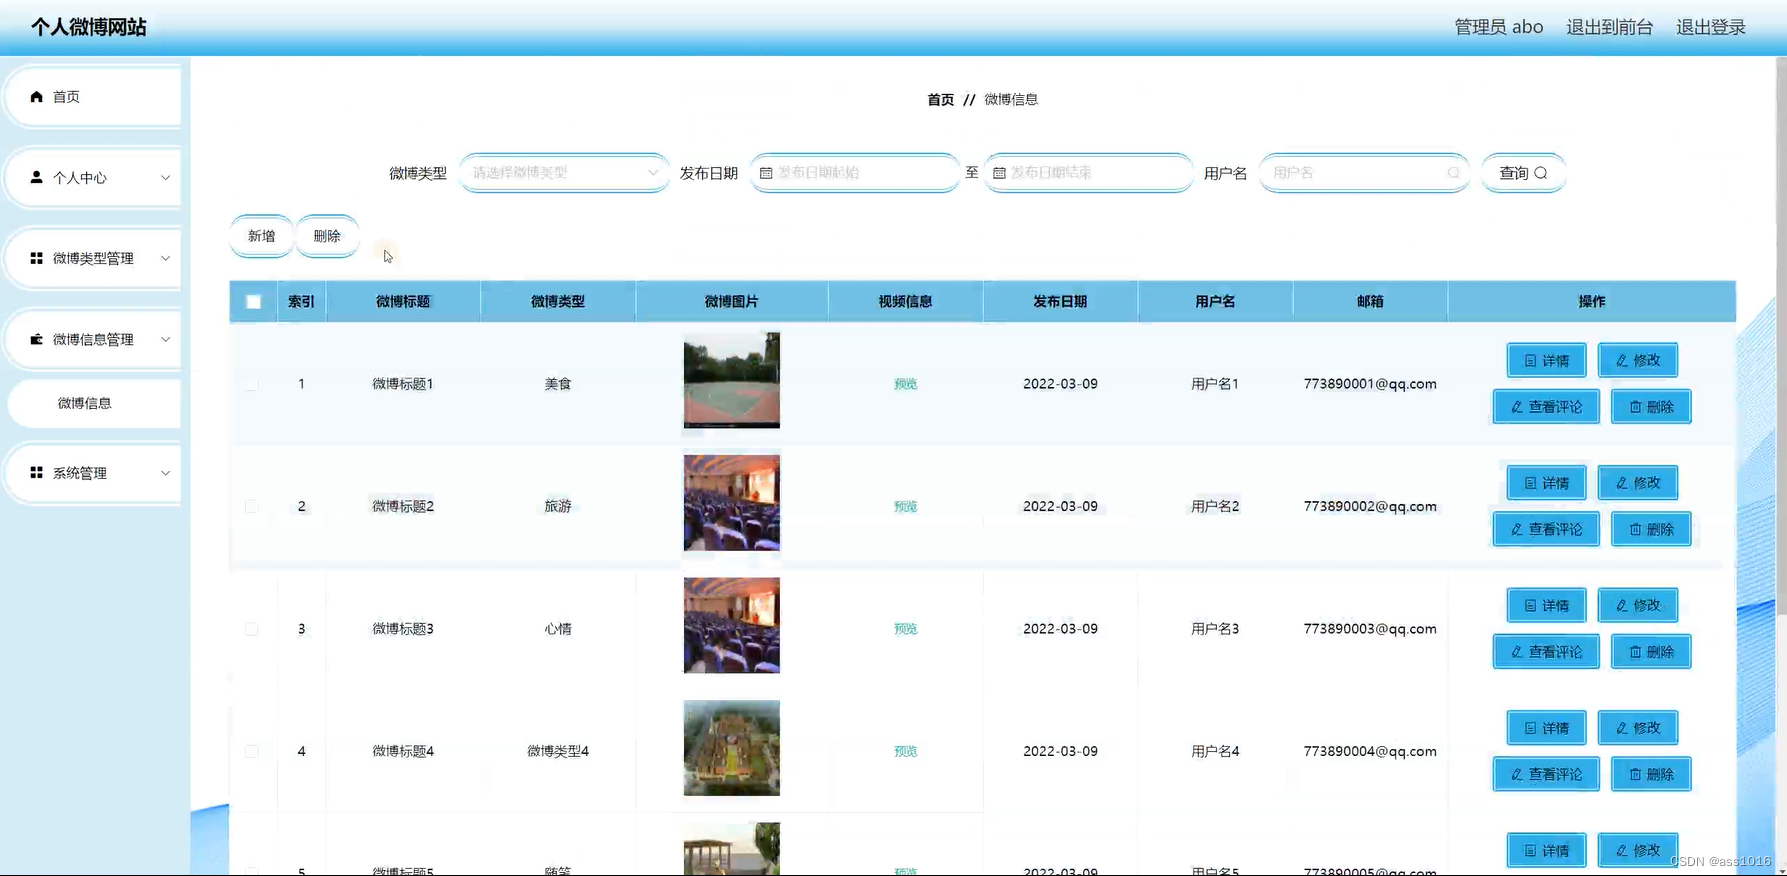Open 详情 for row 微博标题5
This screenshot has height=876, width=1787.
pyautogui.click(x=1546, y=850)
